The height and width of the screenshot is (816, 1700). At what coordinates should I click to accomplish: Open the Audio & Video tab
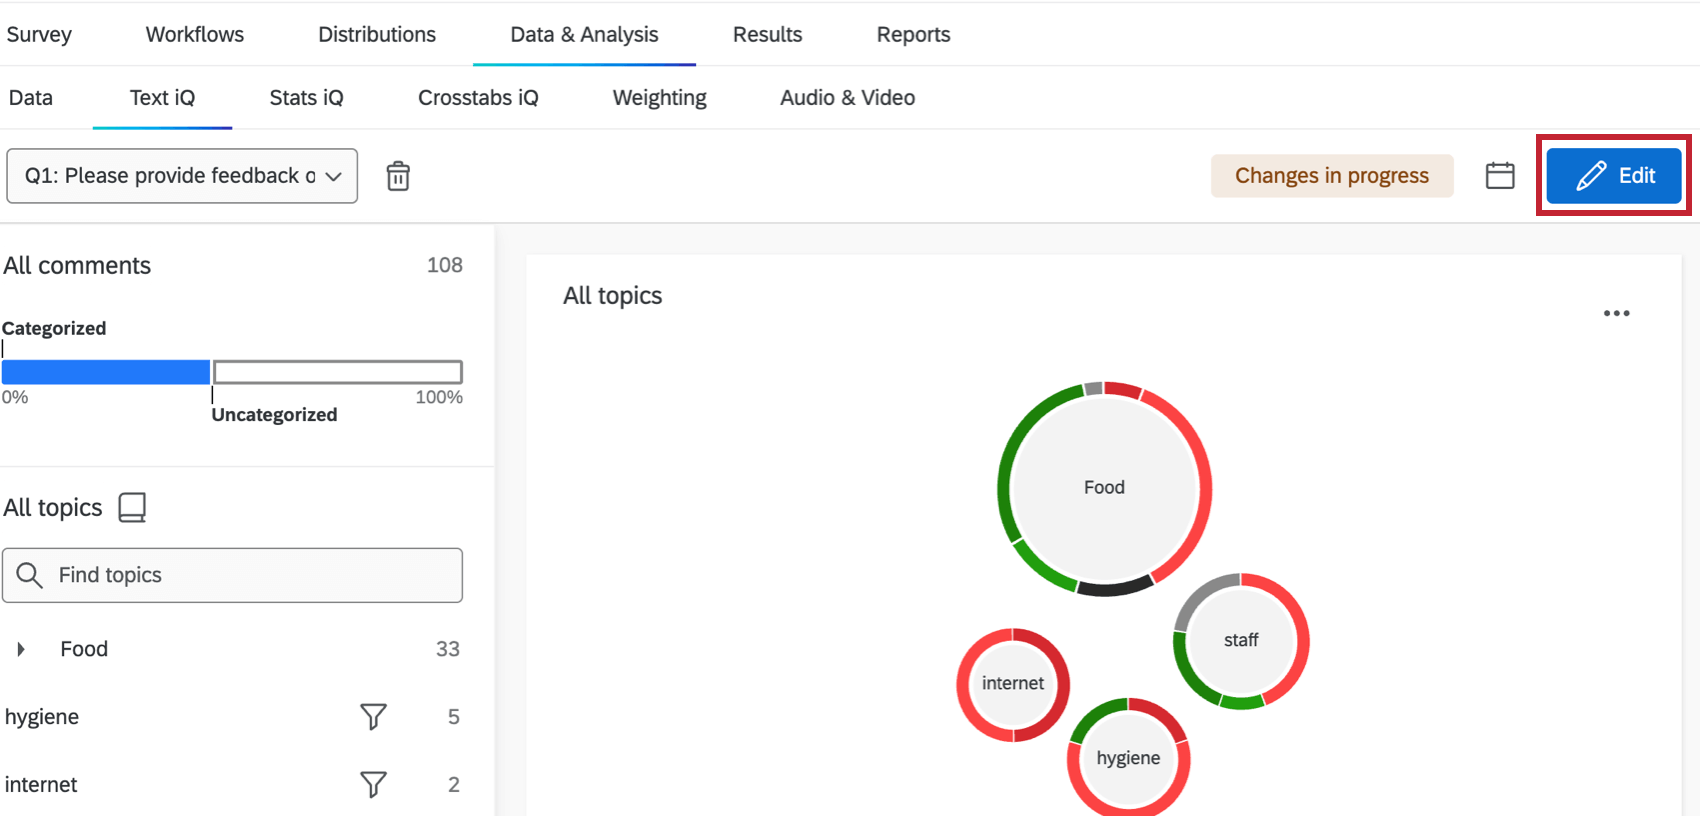(x=847, y=97)
